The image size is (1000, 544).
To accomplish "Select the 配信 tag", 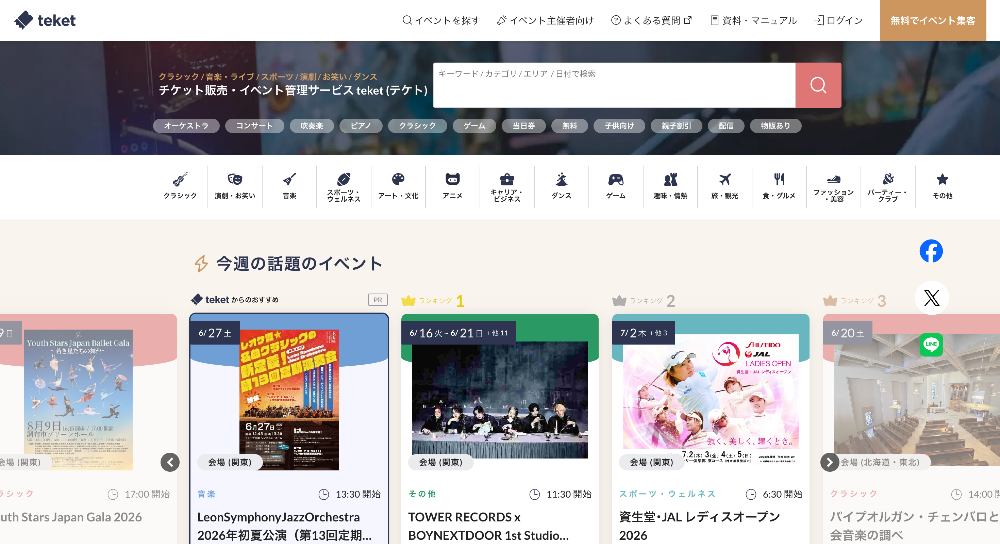I will click(726, 126).
